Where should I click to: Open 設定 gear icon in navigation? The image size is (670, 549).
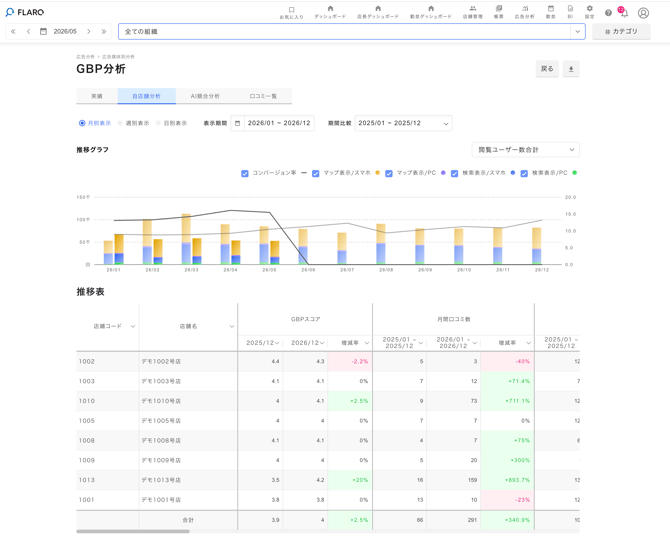pos(589,12)
